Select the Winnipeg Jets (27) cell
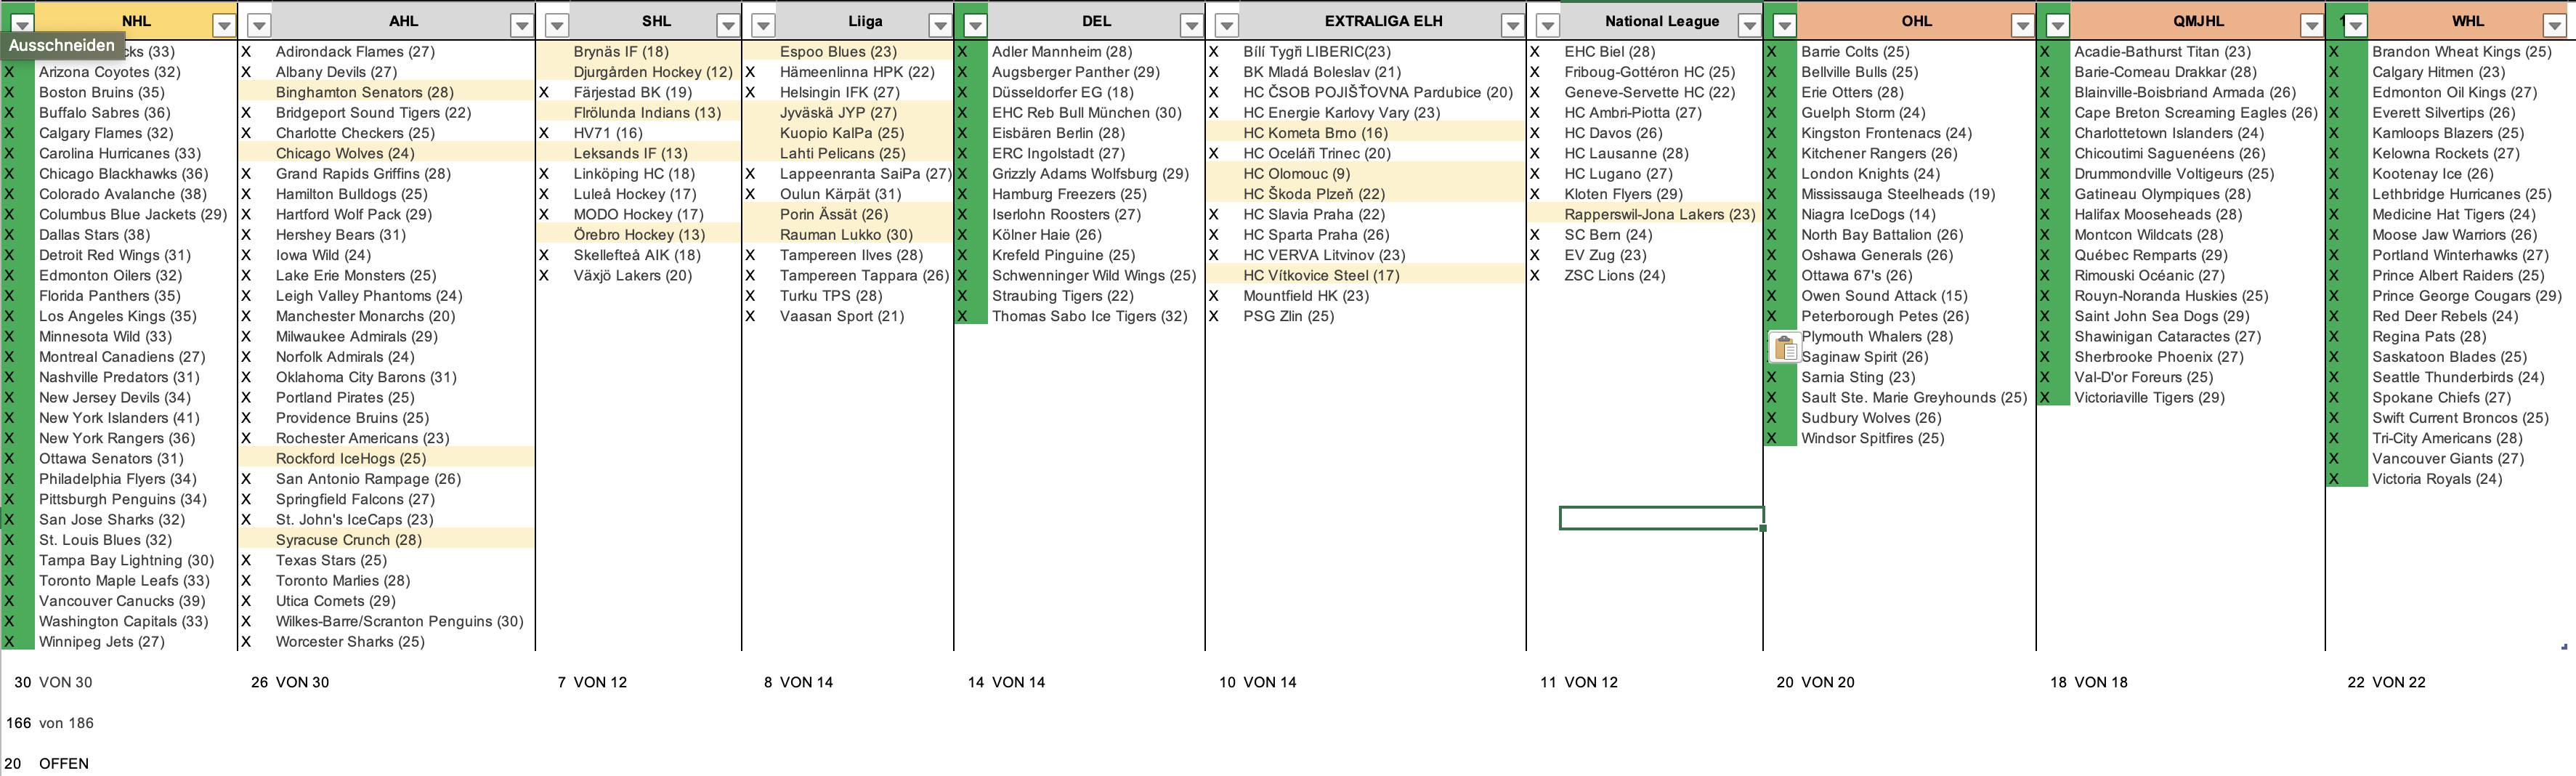The height and width of the screenshot is (776, 2576). 135,642
